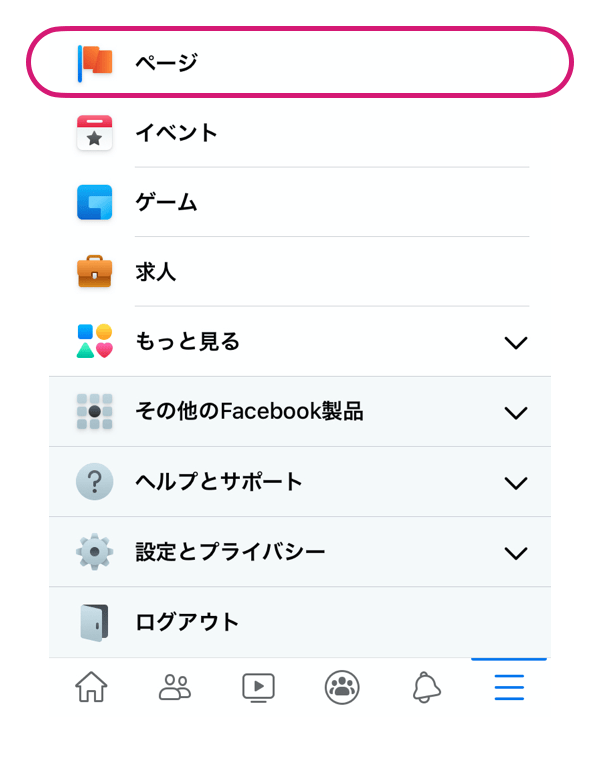Open the Watch video tab
This screenshot has width=604, height=758.
coord(258,687)
